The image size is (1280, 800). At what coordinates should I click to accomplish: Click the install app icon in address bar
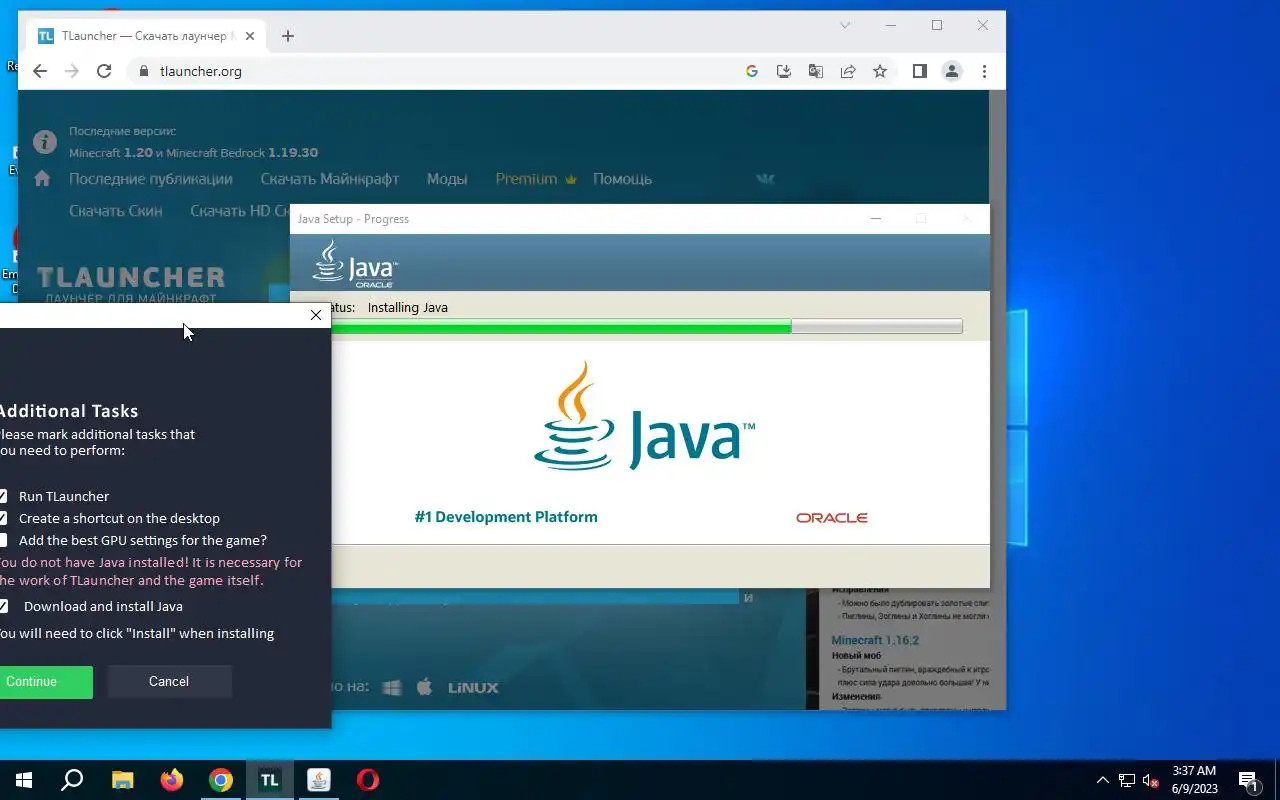pyautogui.click(x=784, y=71)
